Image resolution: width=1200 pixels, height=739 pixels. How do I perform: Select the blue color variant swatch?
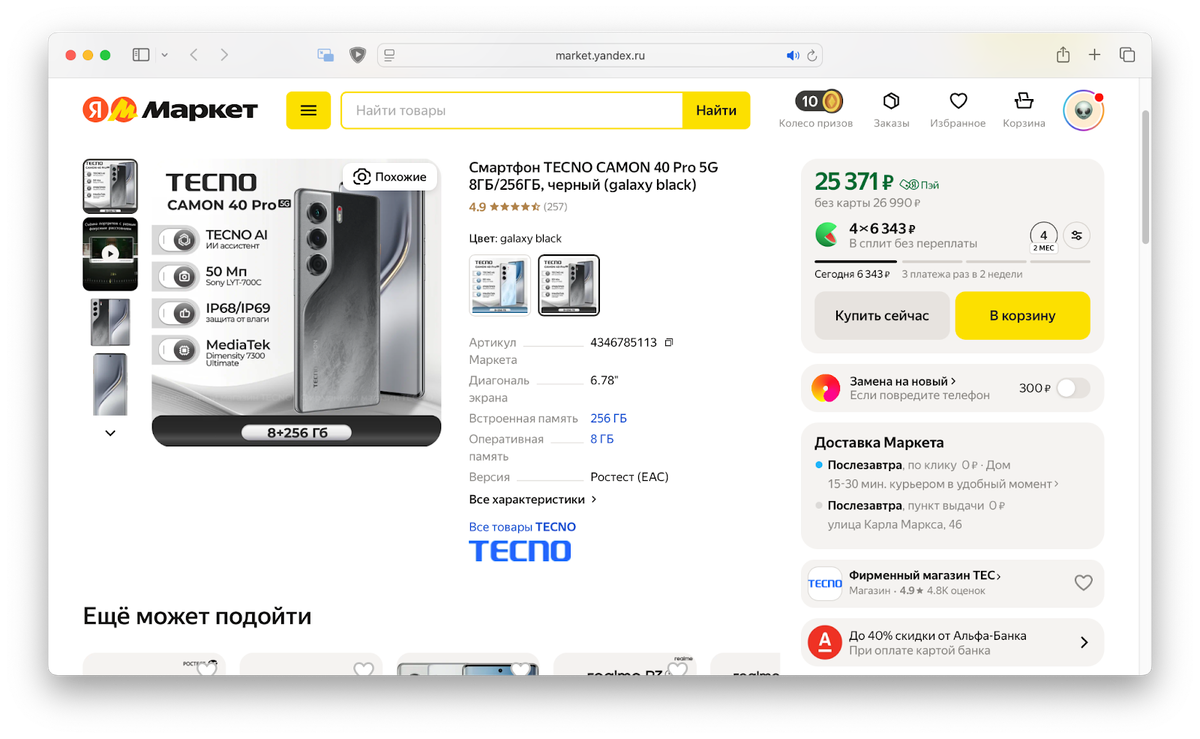point(500,285)
